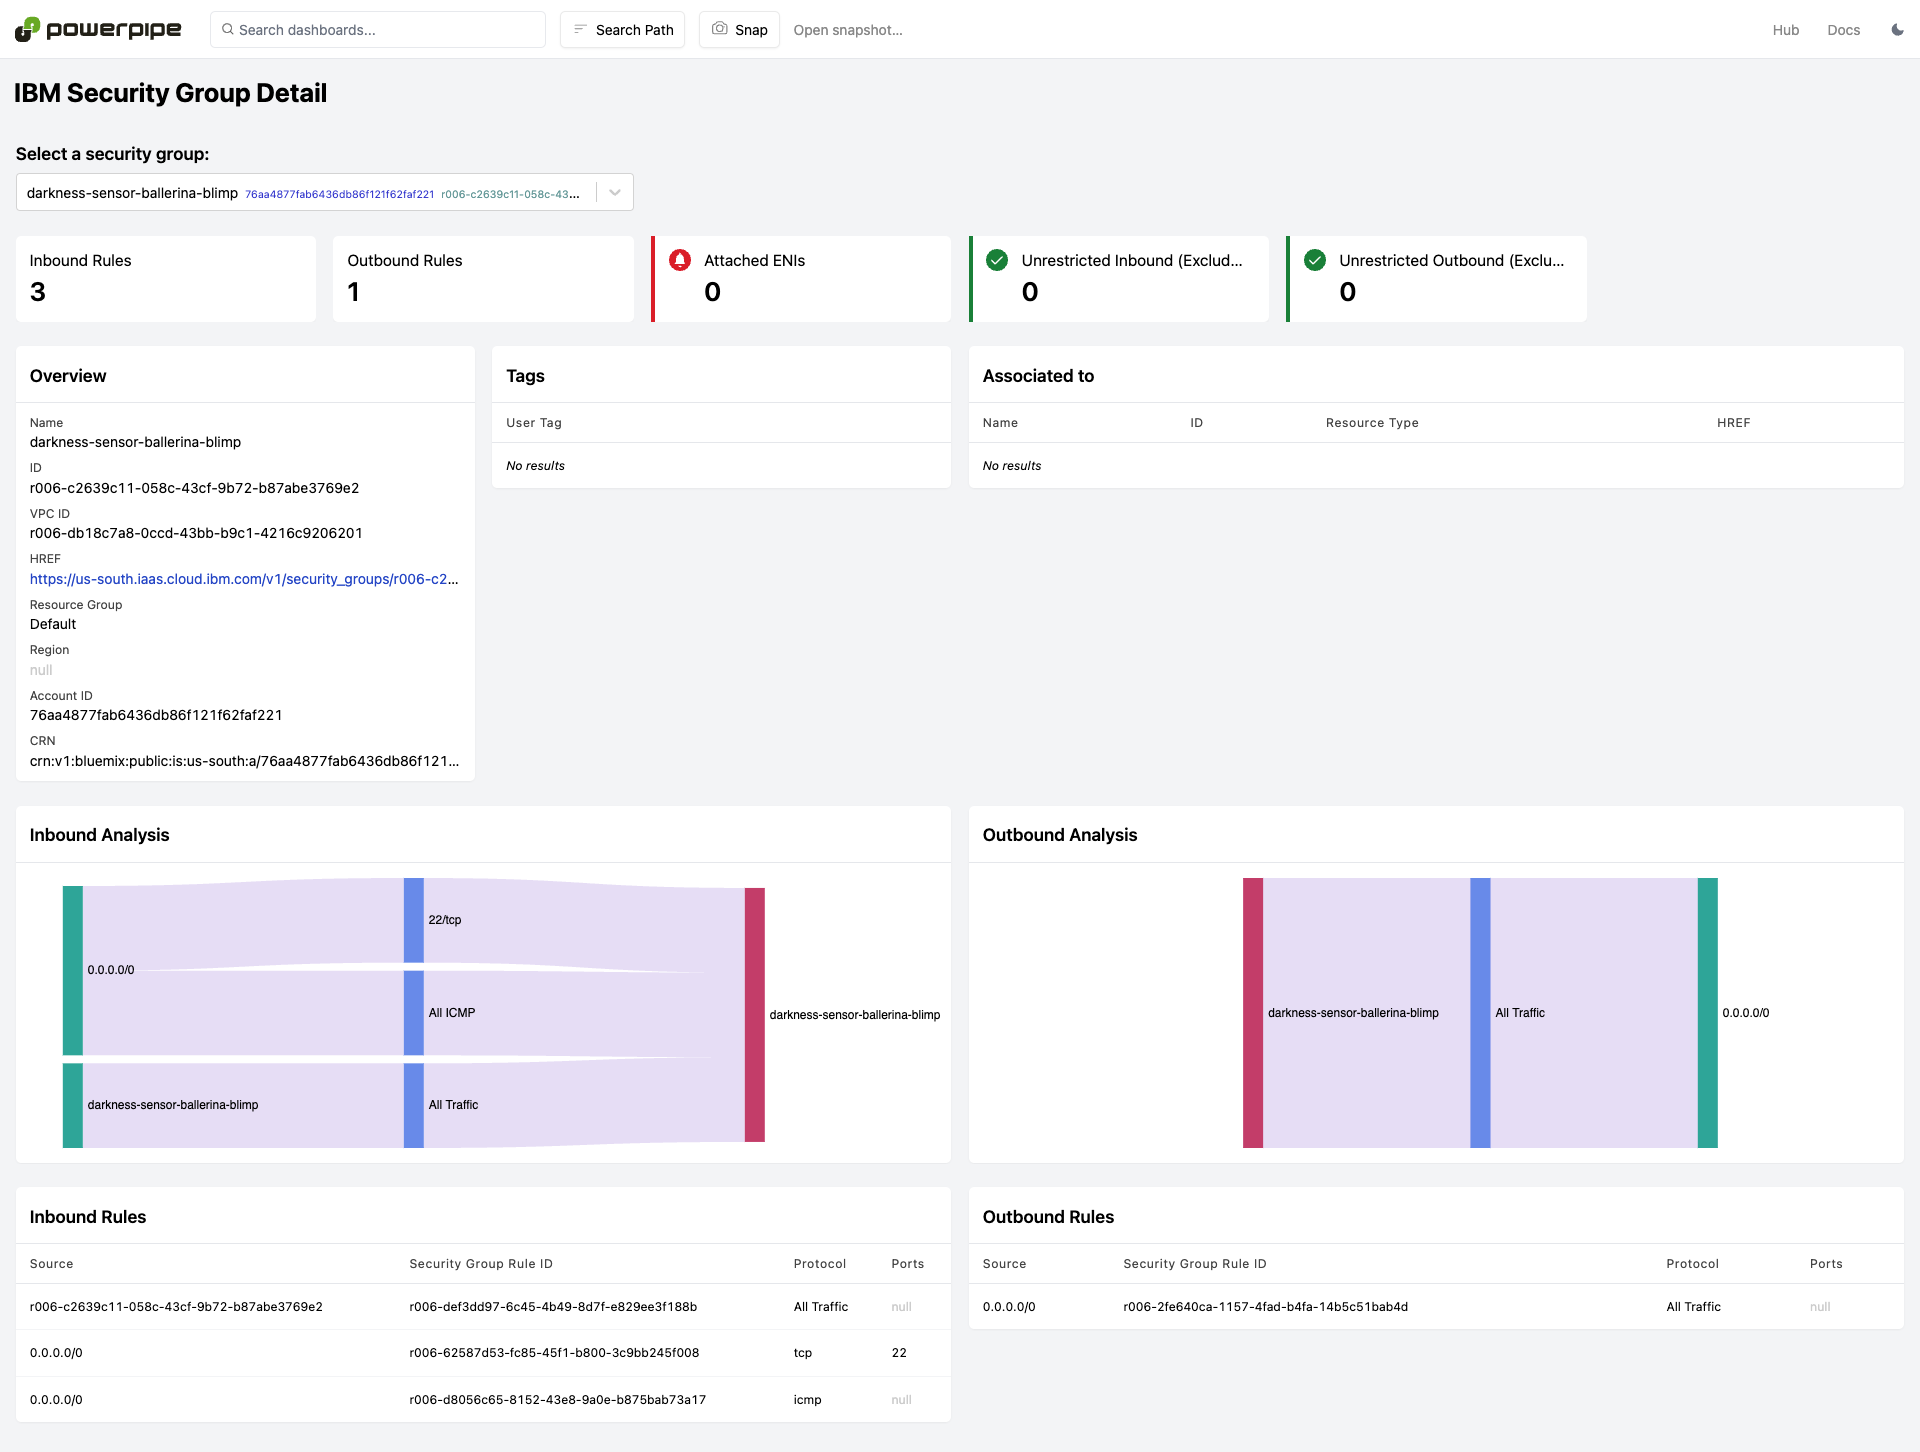
Task: Click the 22/tcp sankey node
Action: 414,920
